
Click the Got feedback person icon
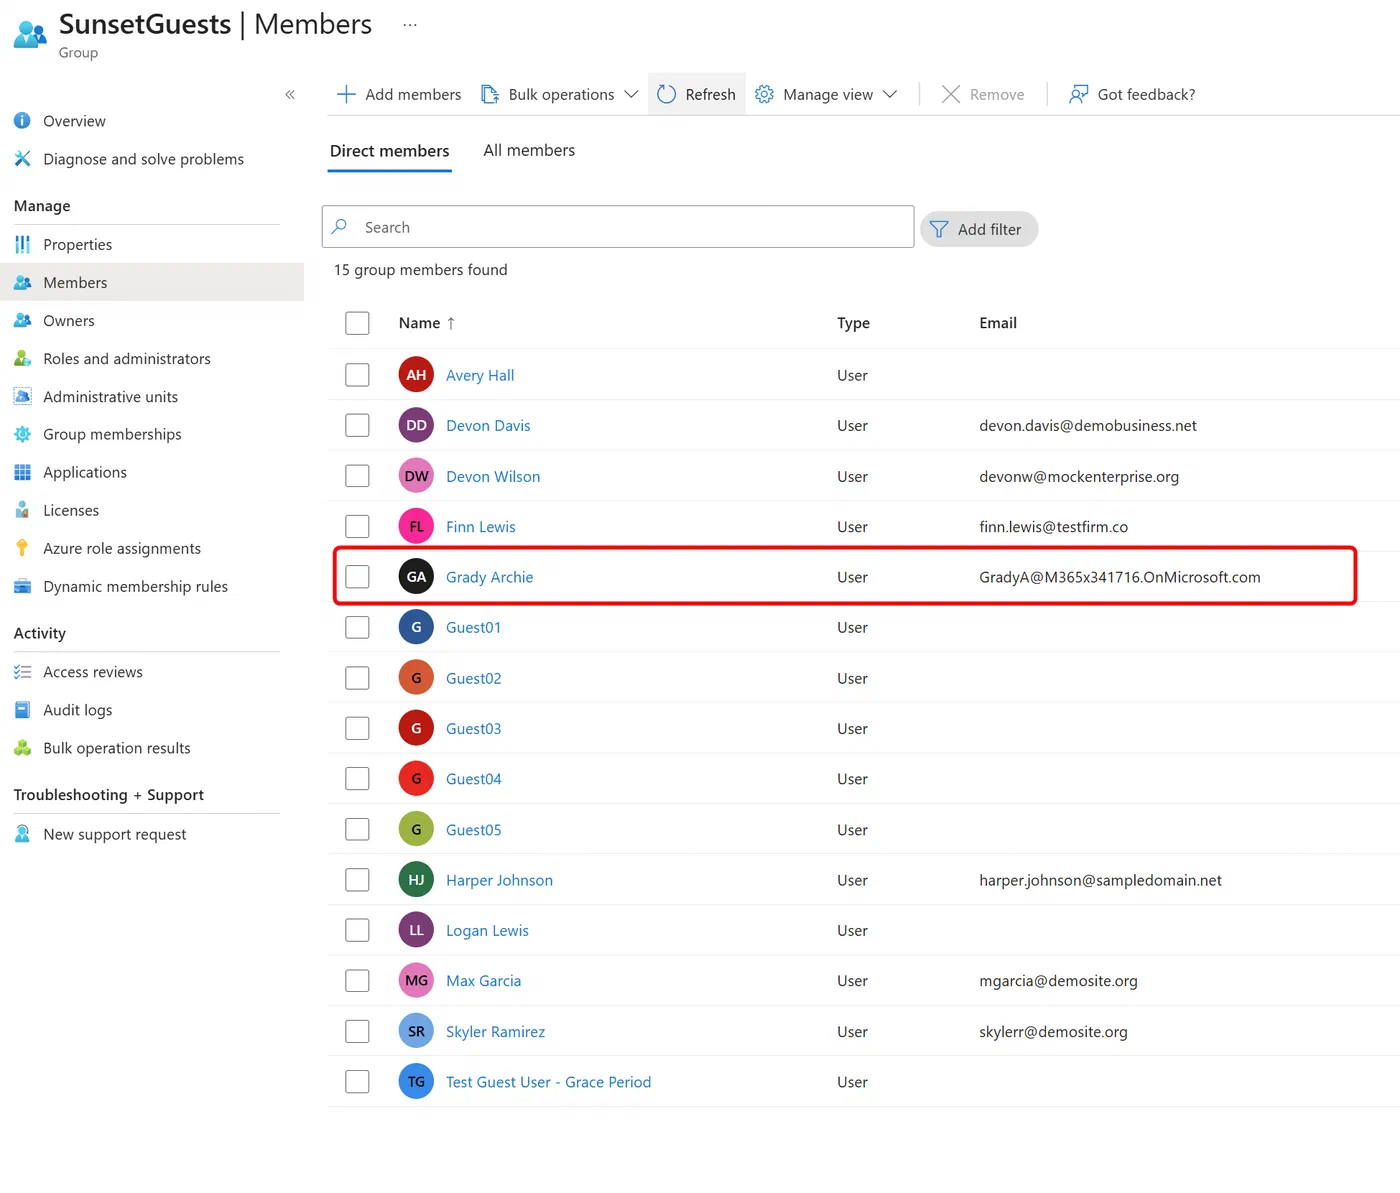click(x=1078, y=94)
